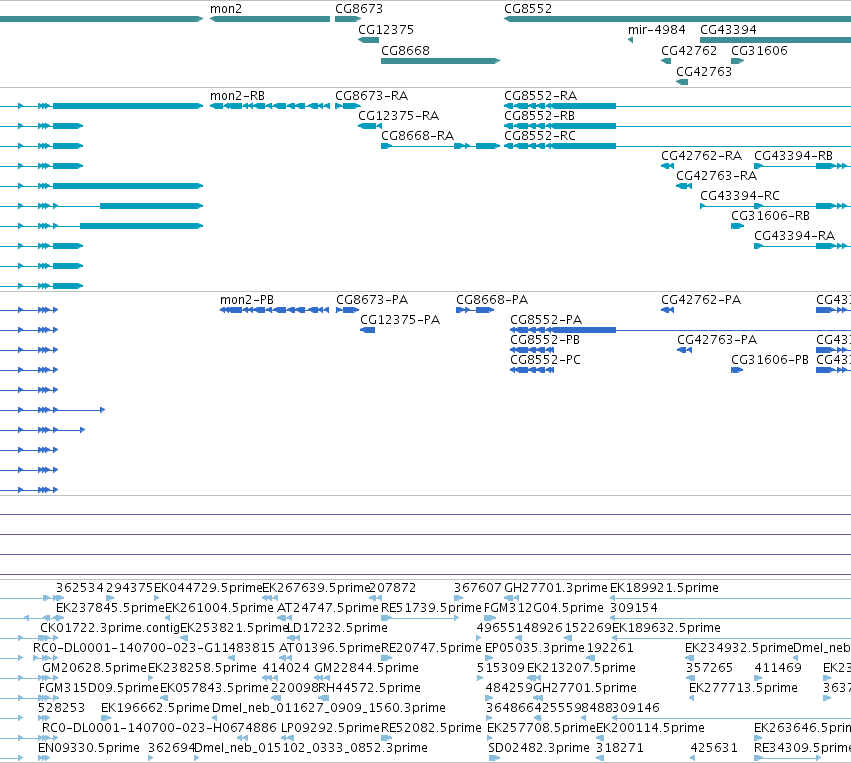Select the mon2 gene label
The image size is (851, 763).
[x=226, y=9]
